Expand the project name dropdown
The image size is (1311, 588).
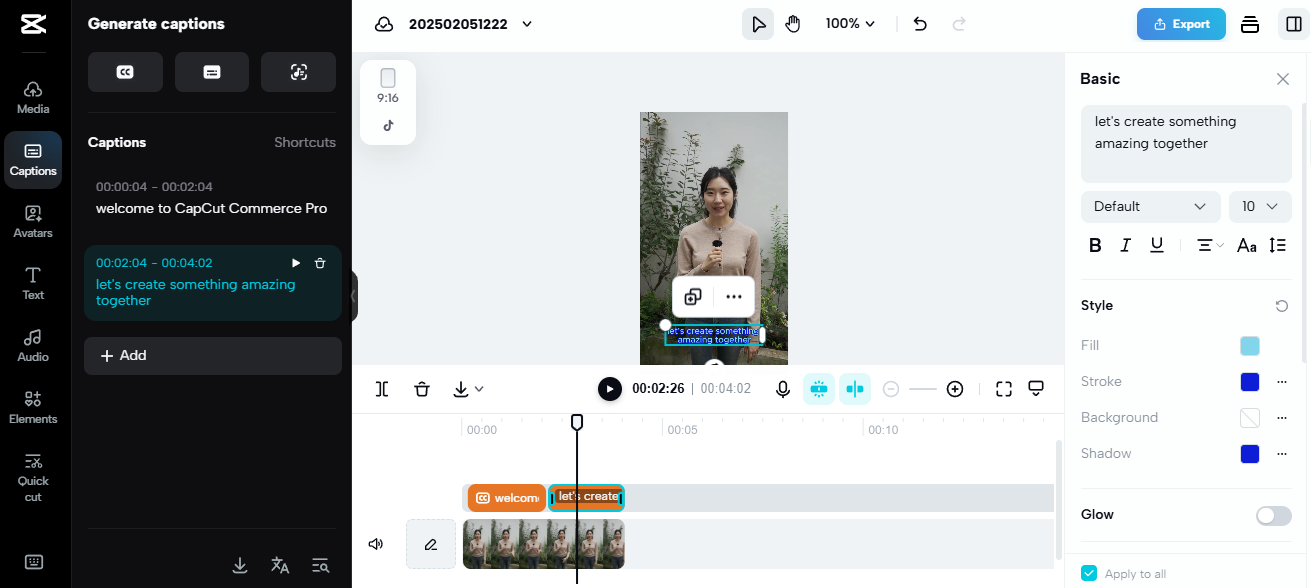[x=527, y=24]
